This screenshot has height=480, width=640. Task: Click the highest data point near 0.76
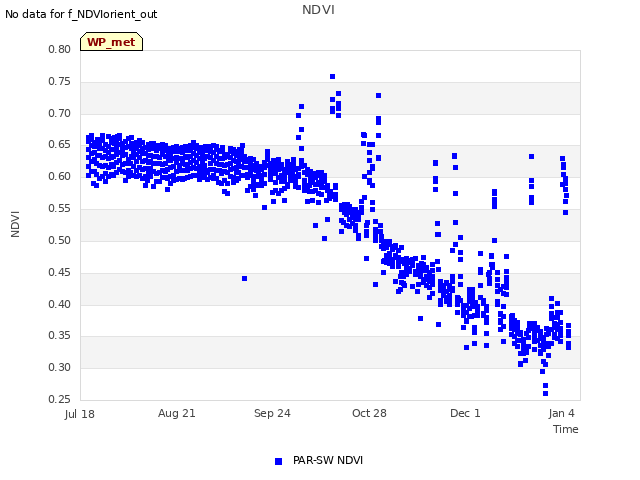pos(332,77)
